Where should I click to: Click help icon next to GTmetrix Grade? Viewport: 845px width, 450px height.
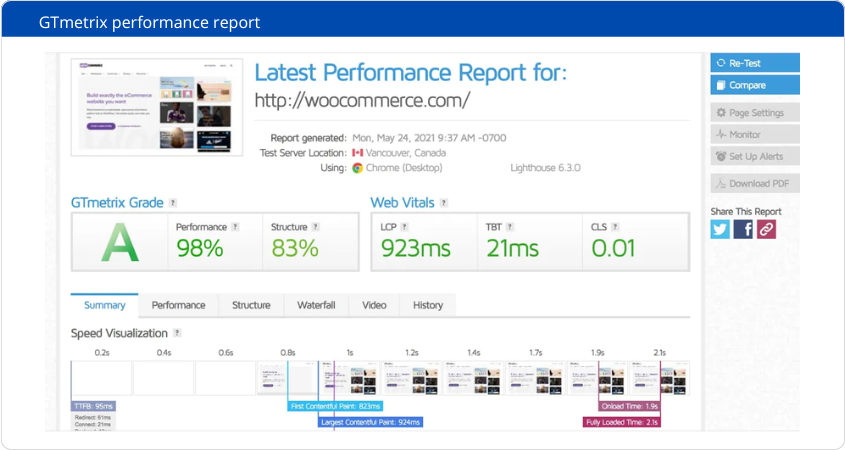pos(173,203)
